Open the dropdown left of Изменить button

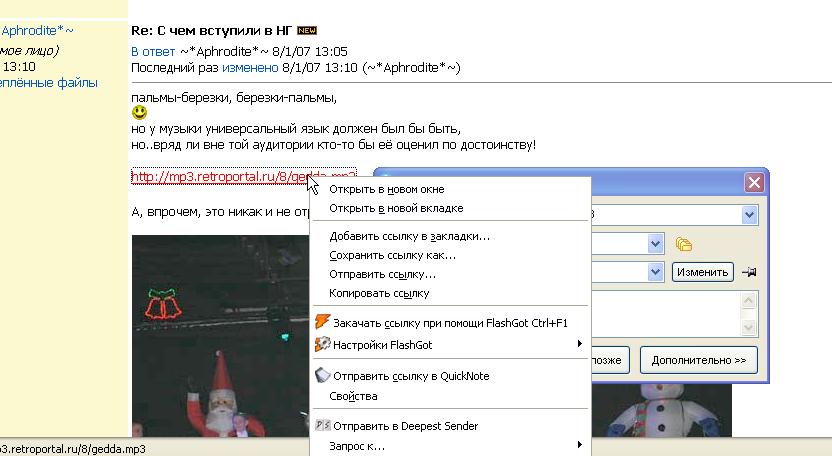[655, 272]
